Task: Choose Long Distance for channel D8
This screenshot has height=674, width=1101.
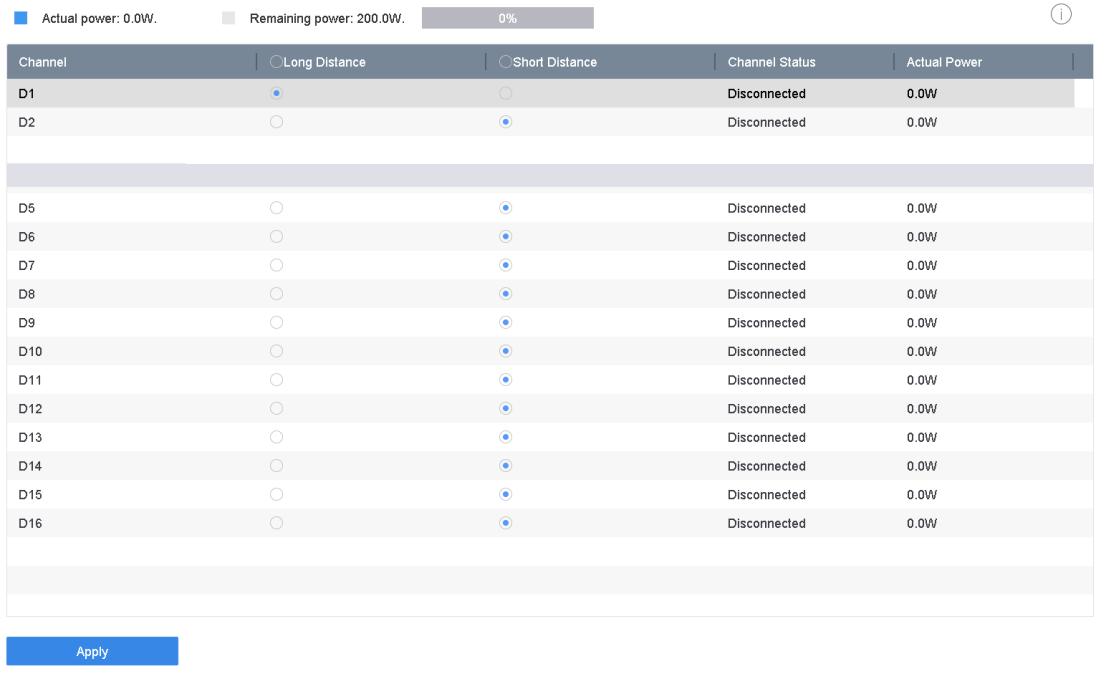Action: tap(277, 294)
